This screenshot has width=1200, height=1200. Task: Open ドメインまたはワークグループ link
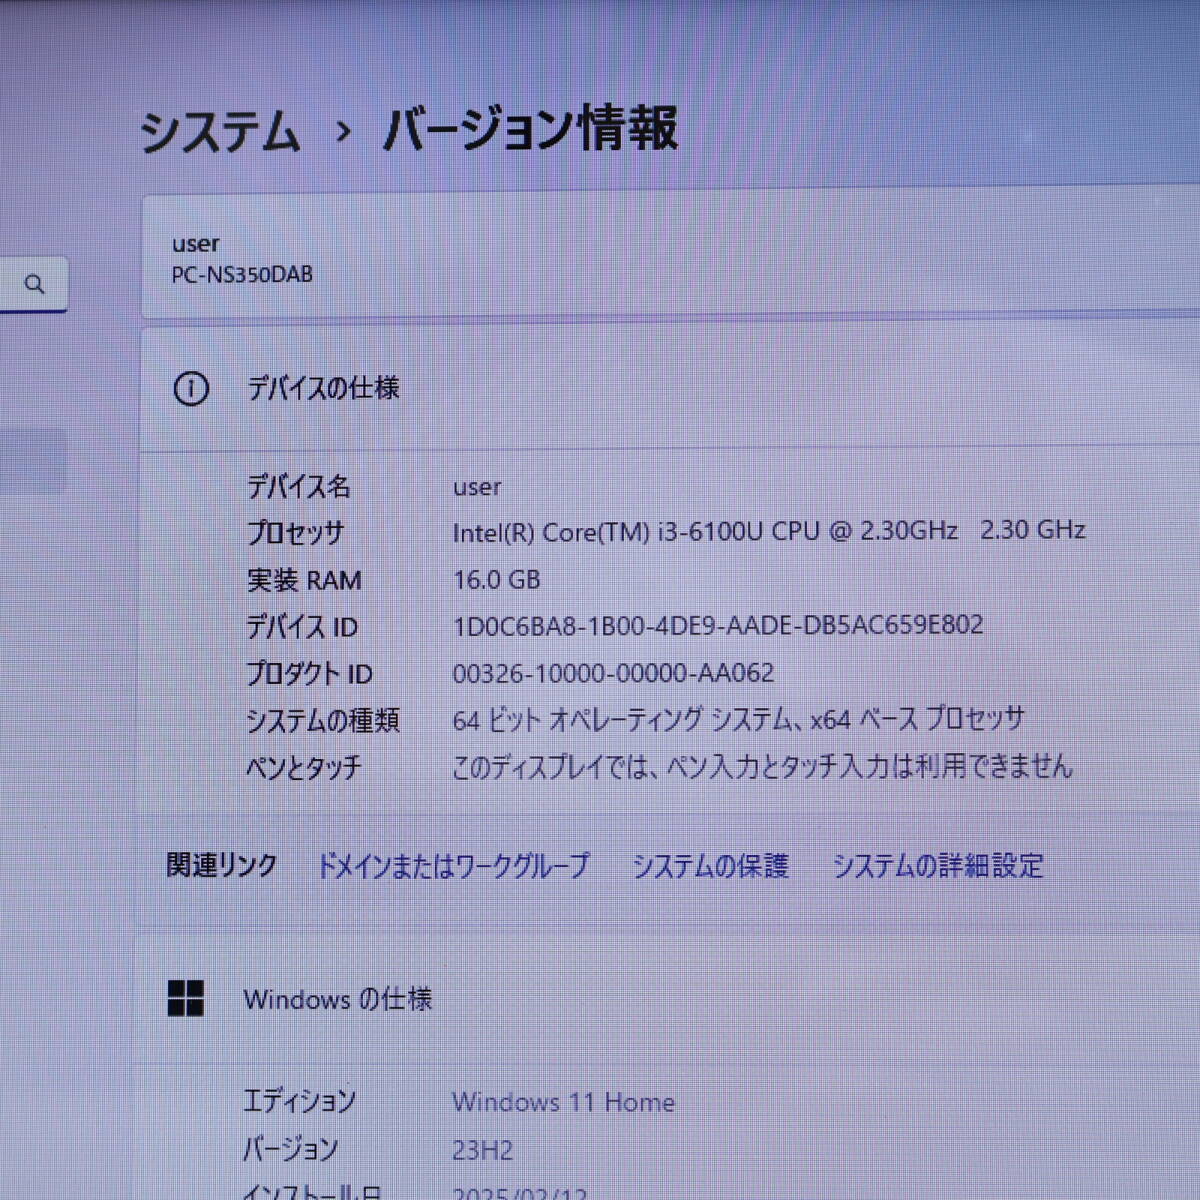(453, 866)
